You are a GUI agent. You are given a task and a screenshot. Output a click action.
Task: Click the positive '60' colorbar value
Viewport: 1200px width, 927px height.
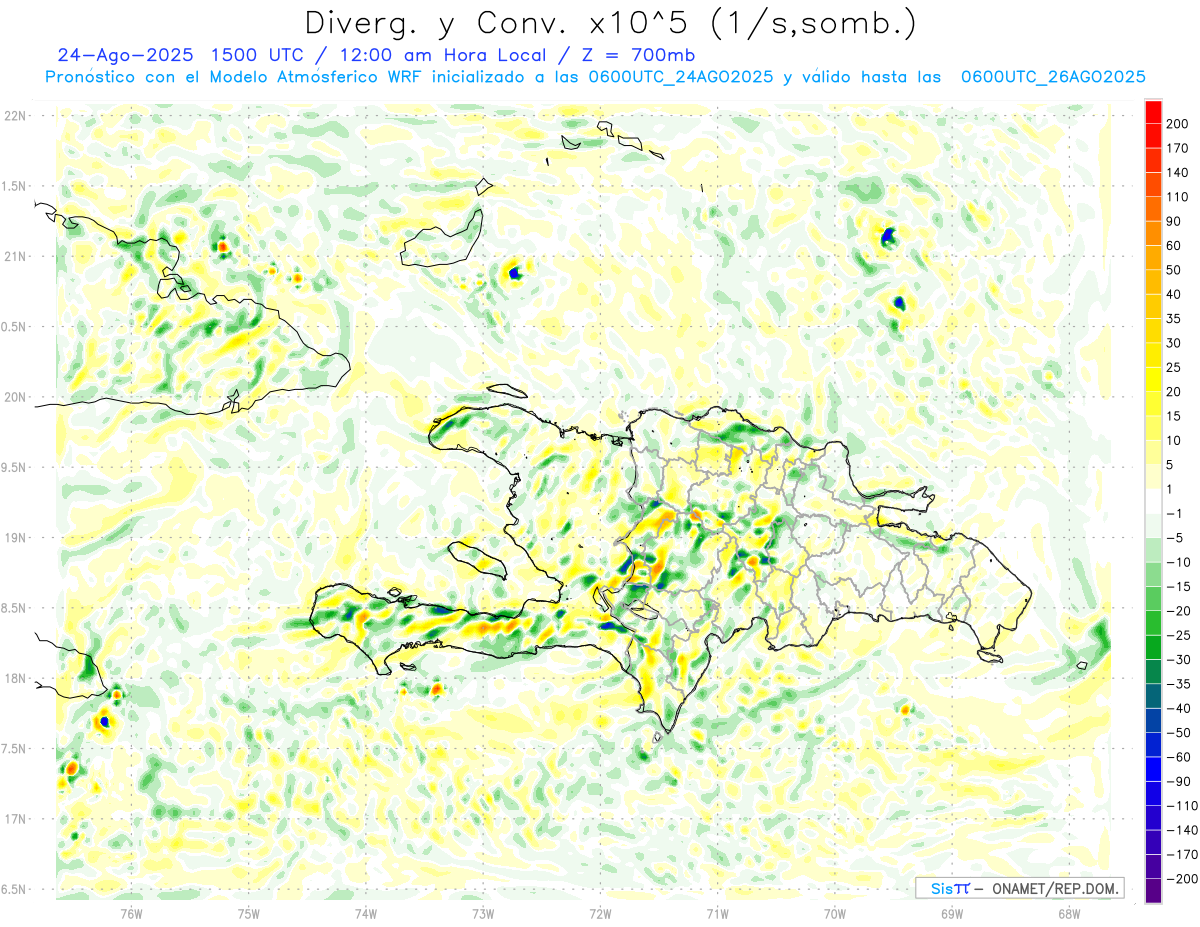1175,246
